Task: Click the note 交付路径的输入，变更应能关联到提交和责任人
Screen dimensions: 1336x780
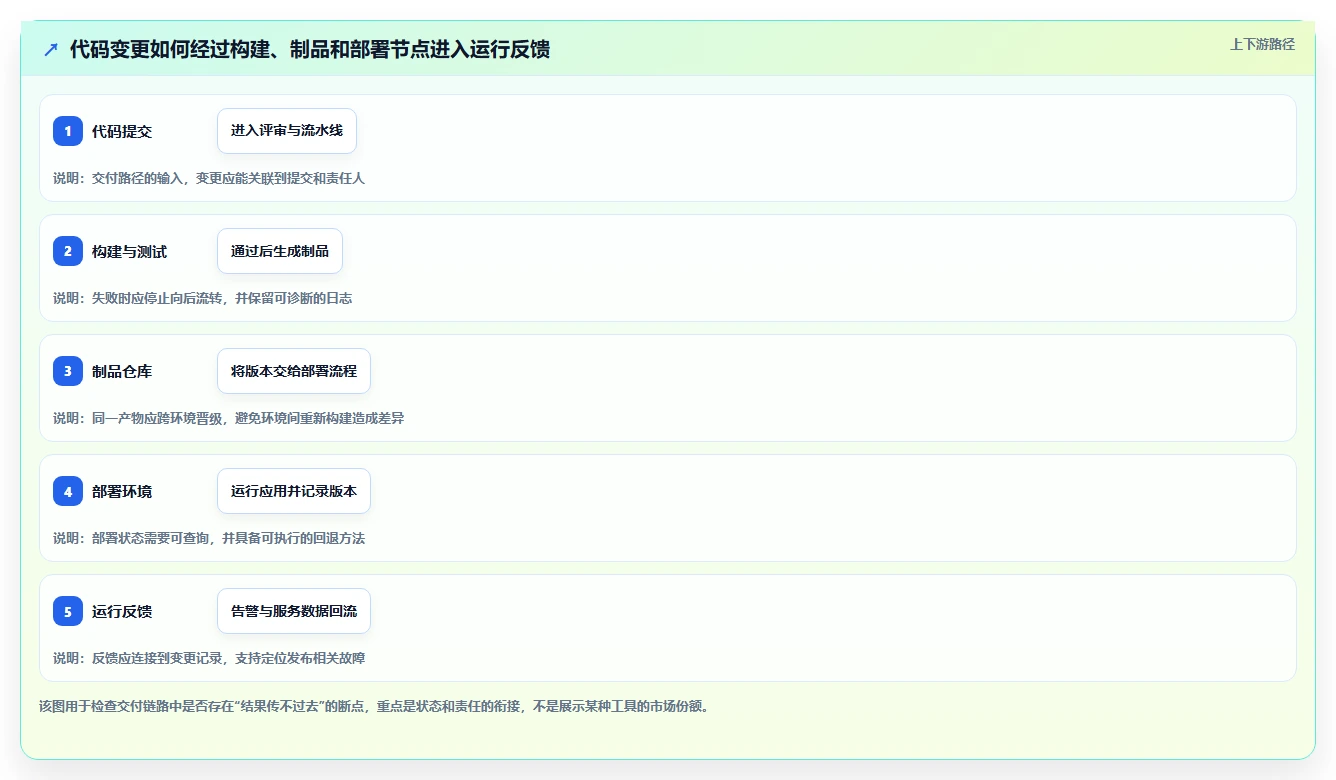Action: pyautogui.click(x=209, y=178)
